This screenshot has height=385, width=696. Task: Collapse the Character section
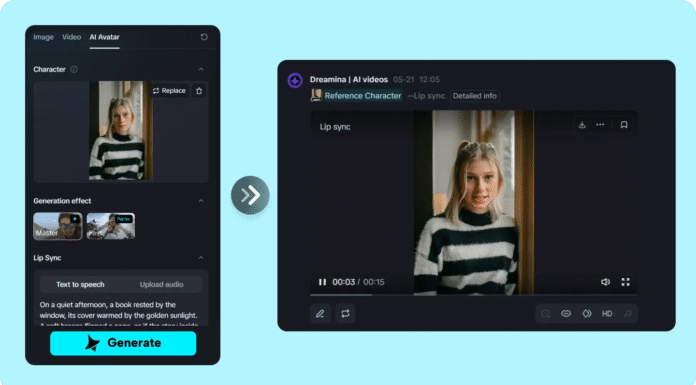(x=201, y=69)
